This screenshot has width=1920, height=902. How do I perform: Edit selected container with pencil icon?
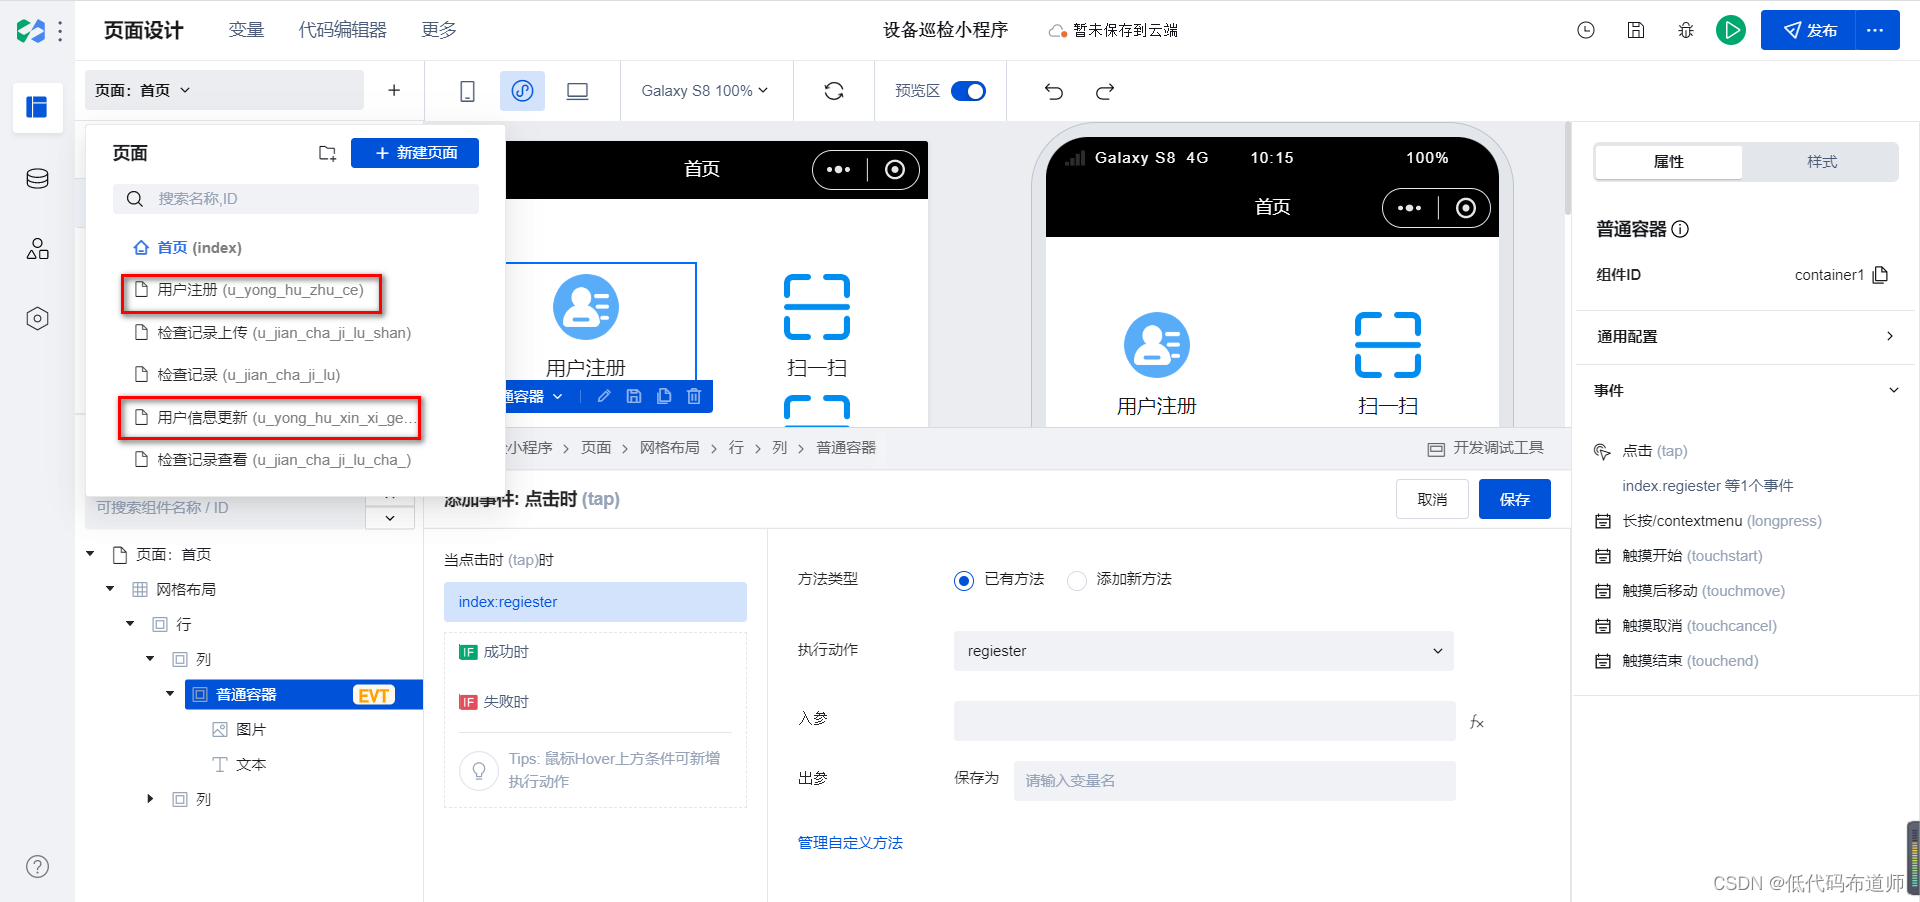(x=604, y=397)
